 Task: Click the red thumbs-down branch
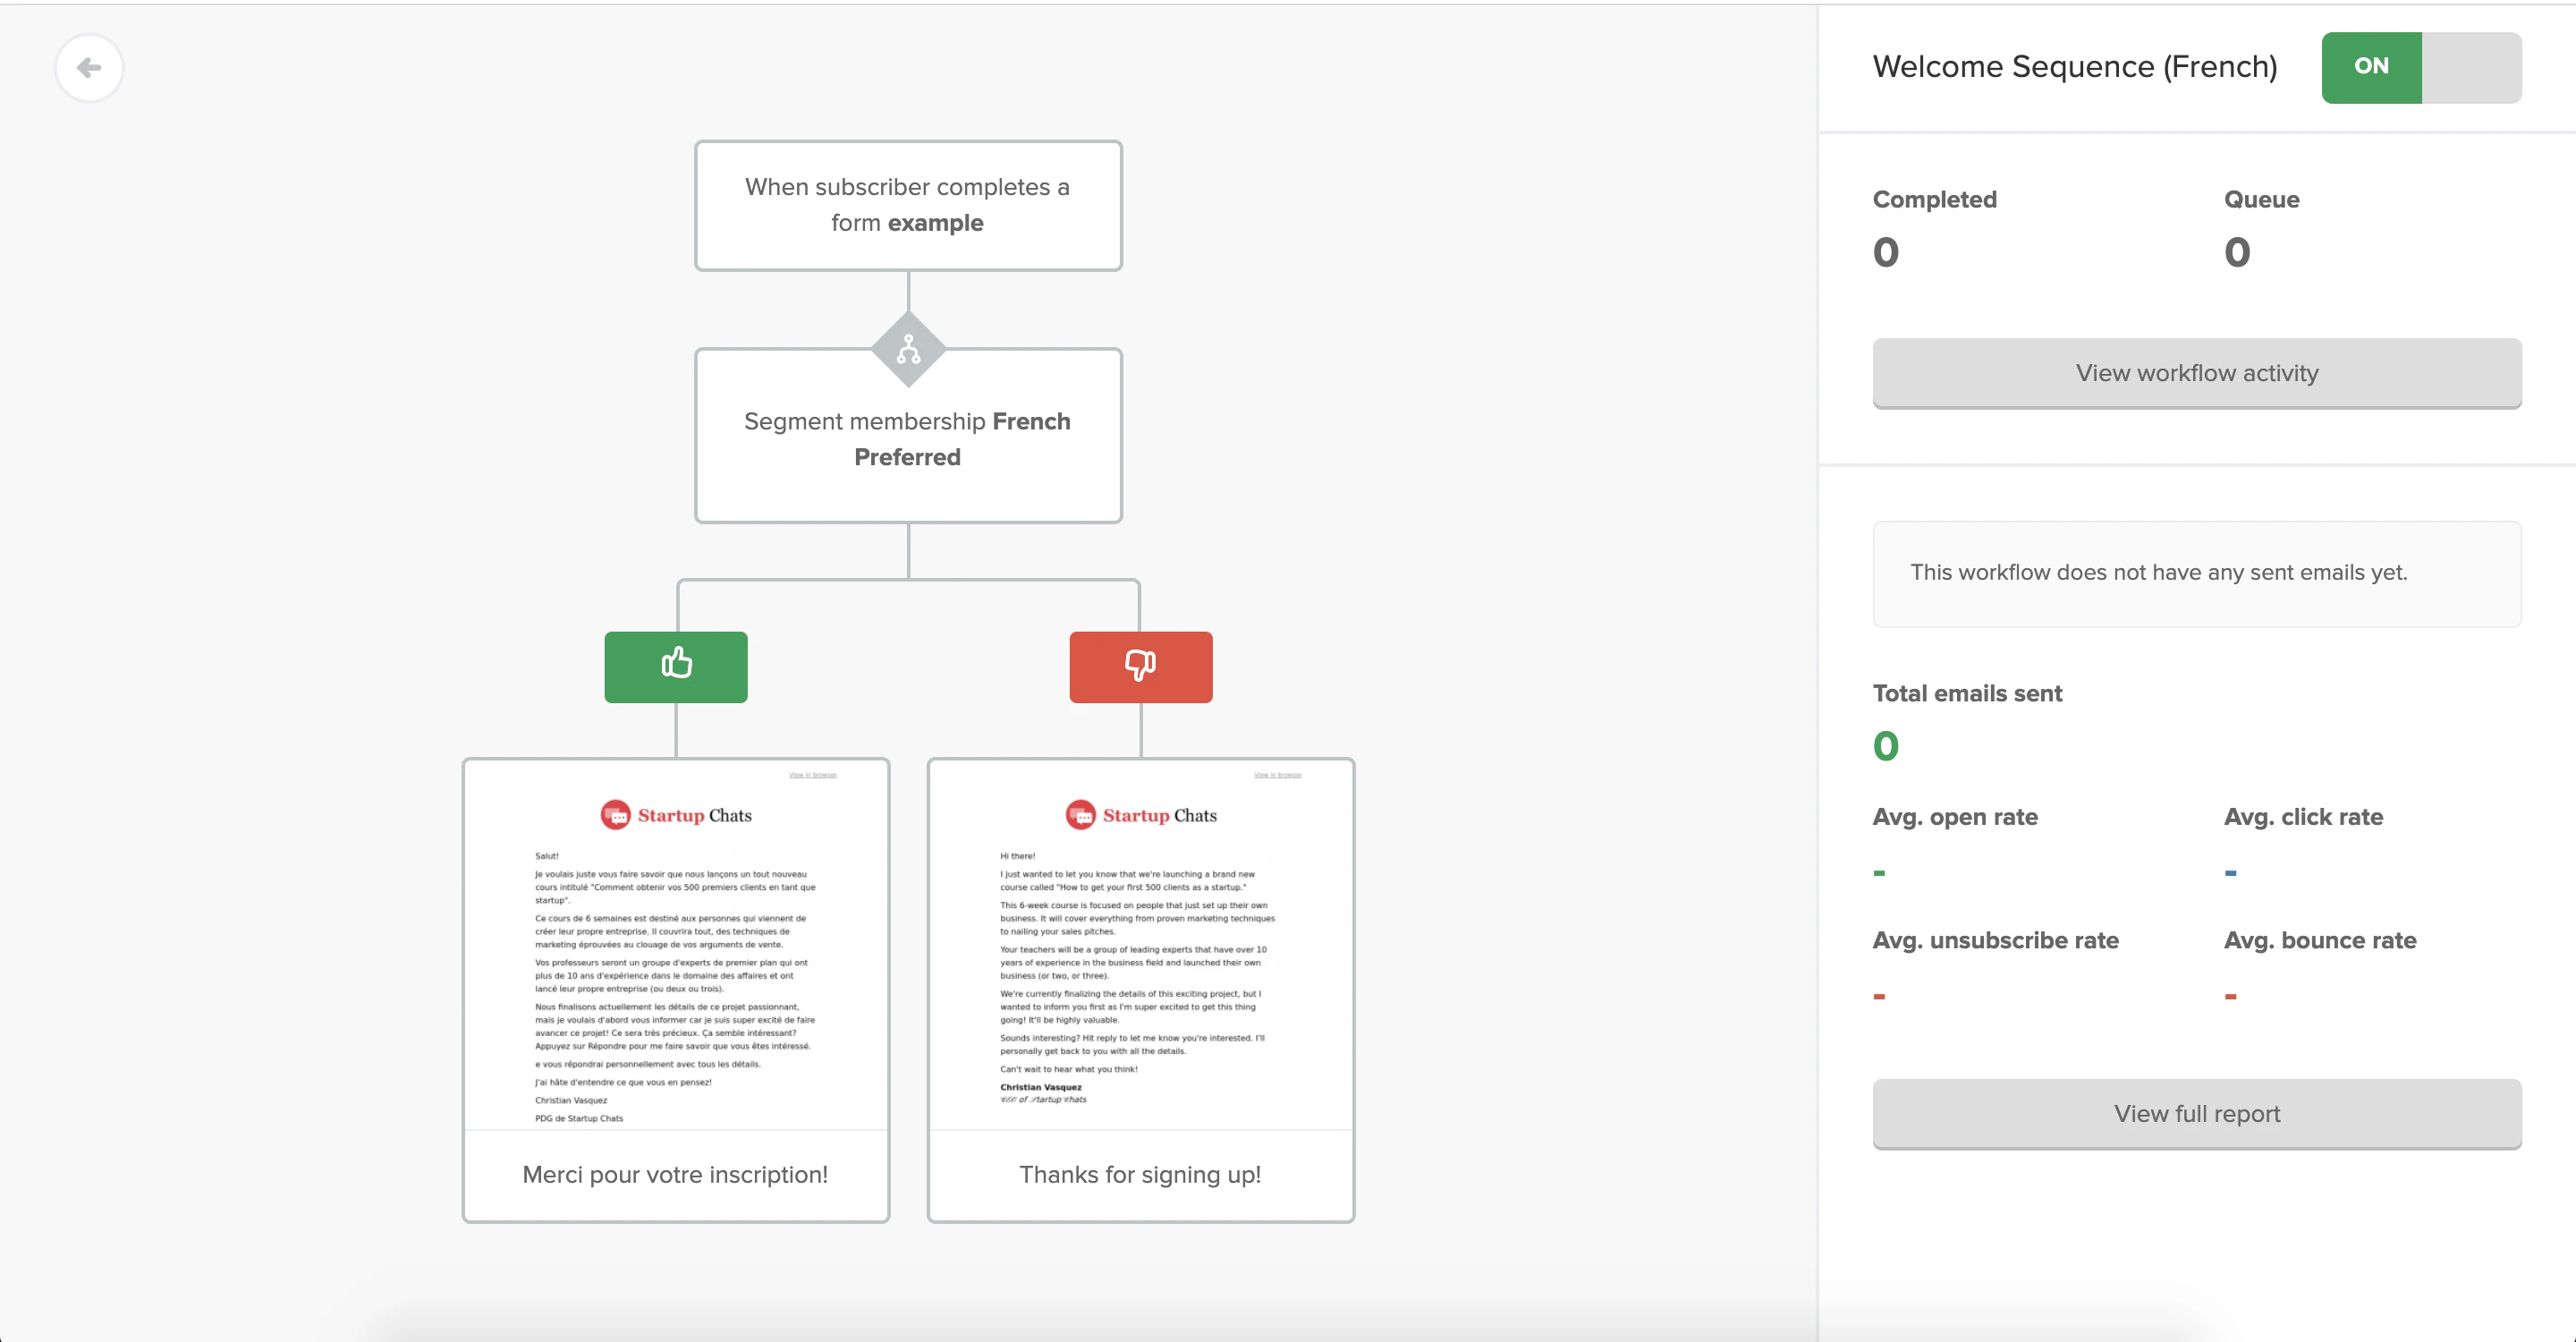point(1140,666)
